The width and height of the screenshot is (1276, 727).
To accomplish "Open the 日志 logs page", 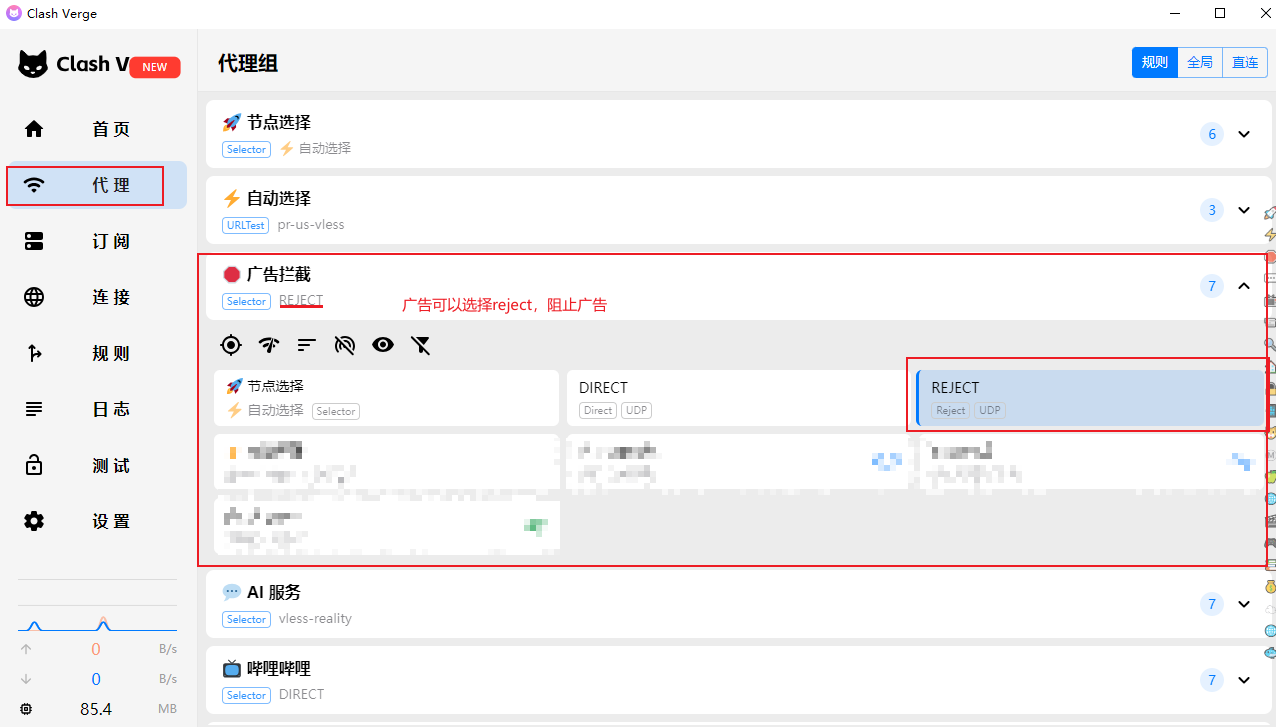I will [97, 409].
